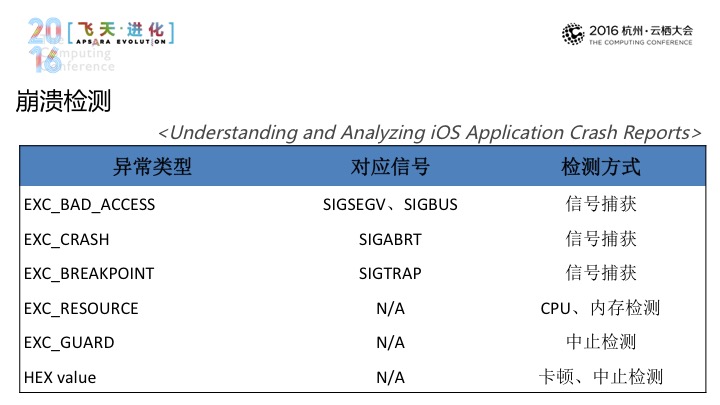720x405 pixels.
Task: Click the 检测方式 column header
Action: point(601,166)
